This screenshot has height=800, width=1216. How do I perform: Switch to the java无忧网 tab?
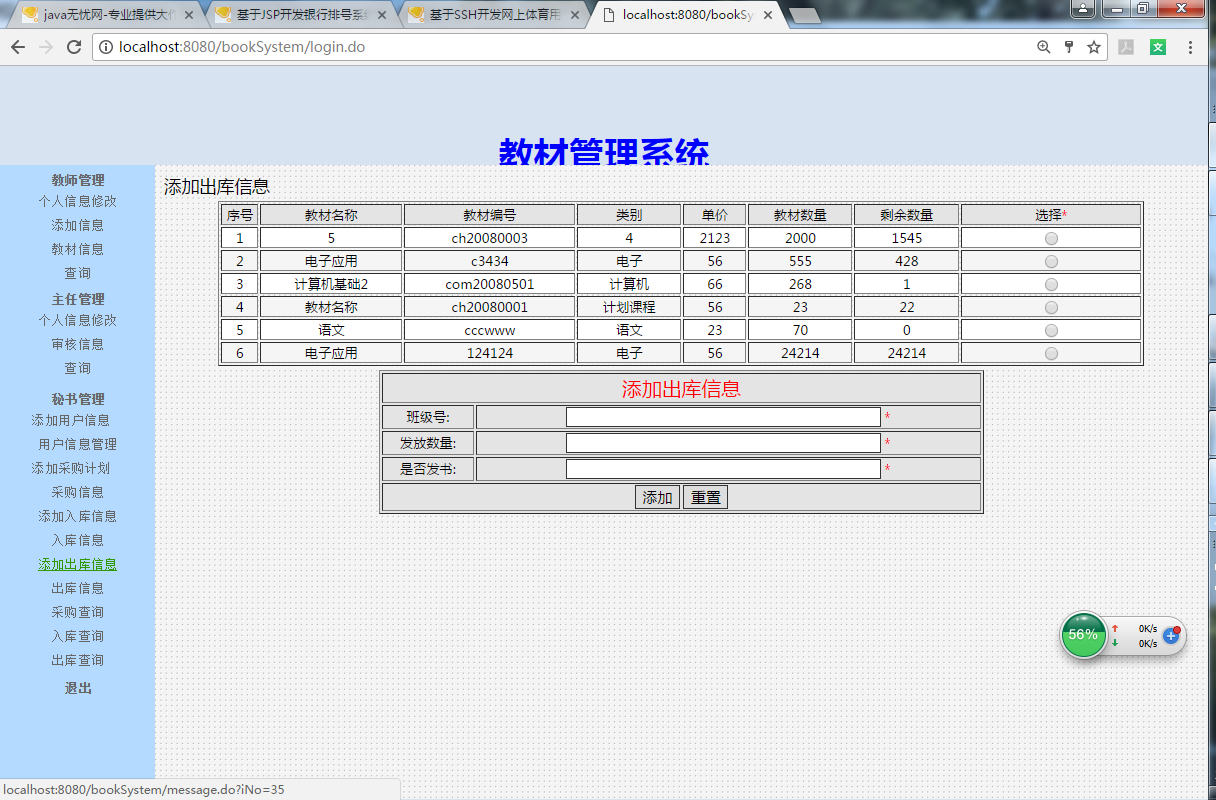pyautogui.click(x=105, y=15)
